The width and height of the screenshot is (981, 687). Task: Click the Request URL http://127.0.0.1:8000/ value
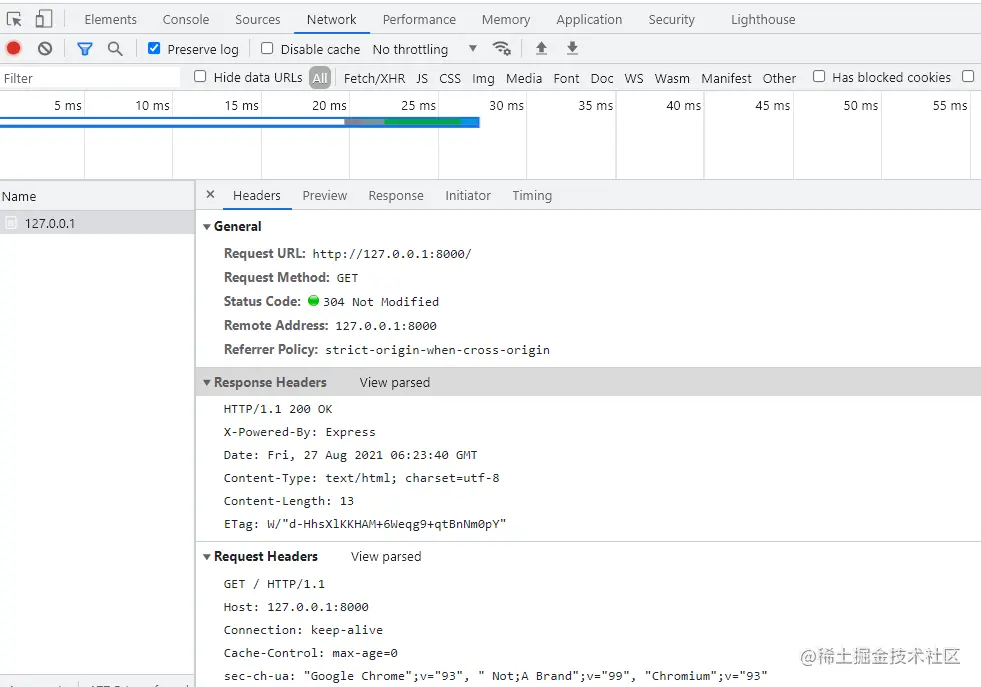392,254
